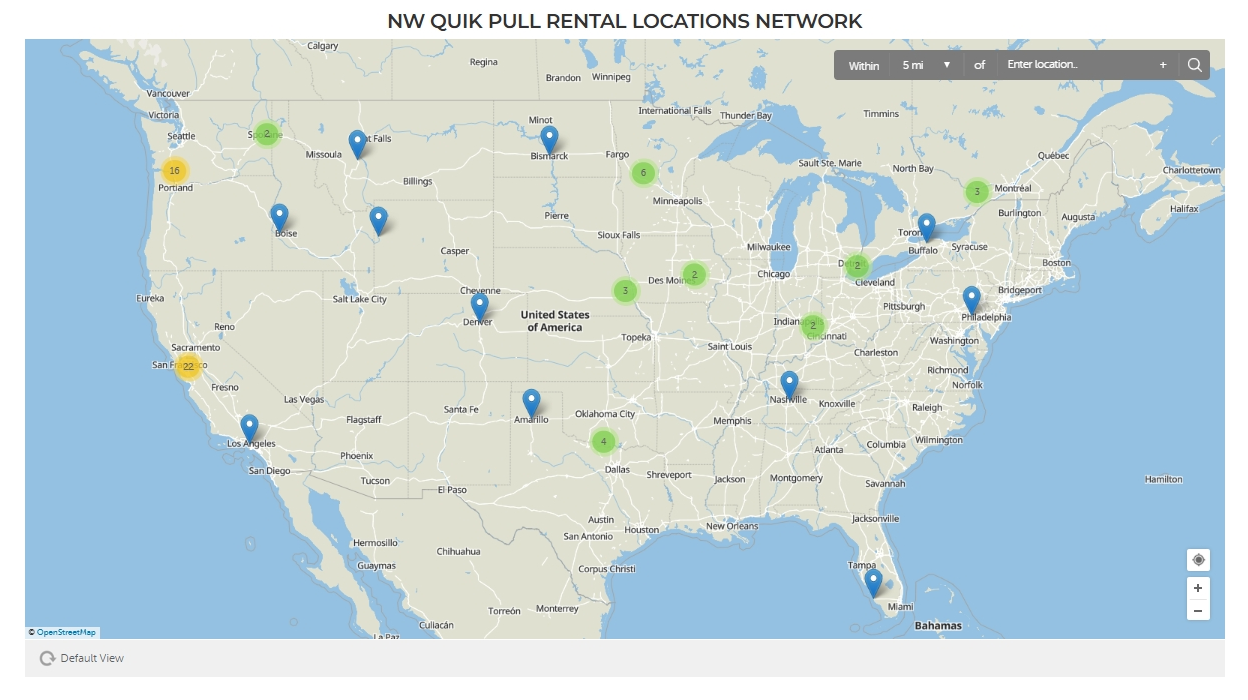Select the Toronto location pin

(926, 223)
